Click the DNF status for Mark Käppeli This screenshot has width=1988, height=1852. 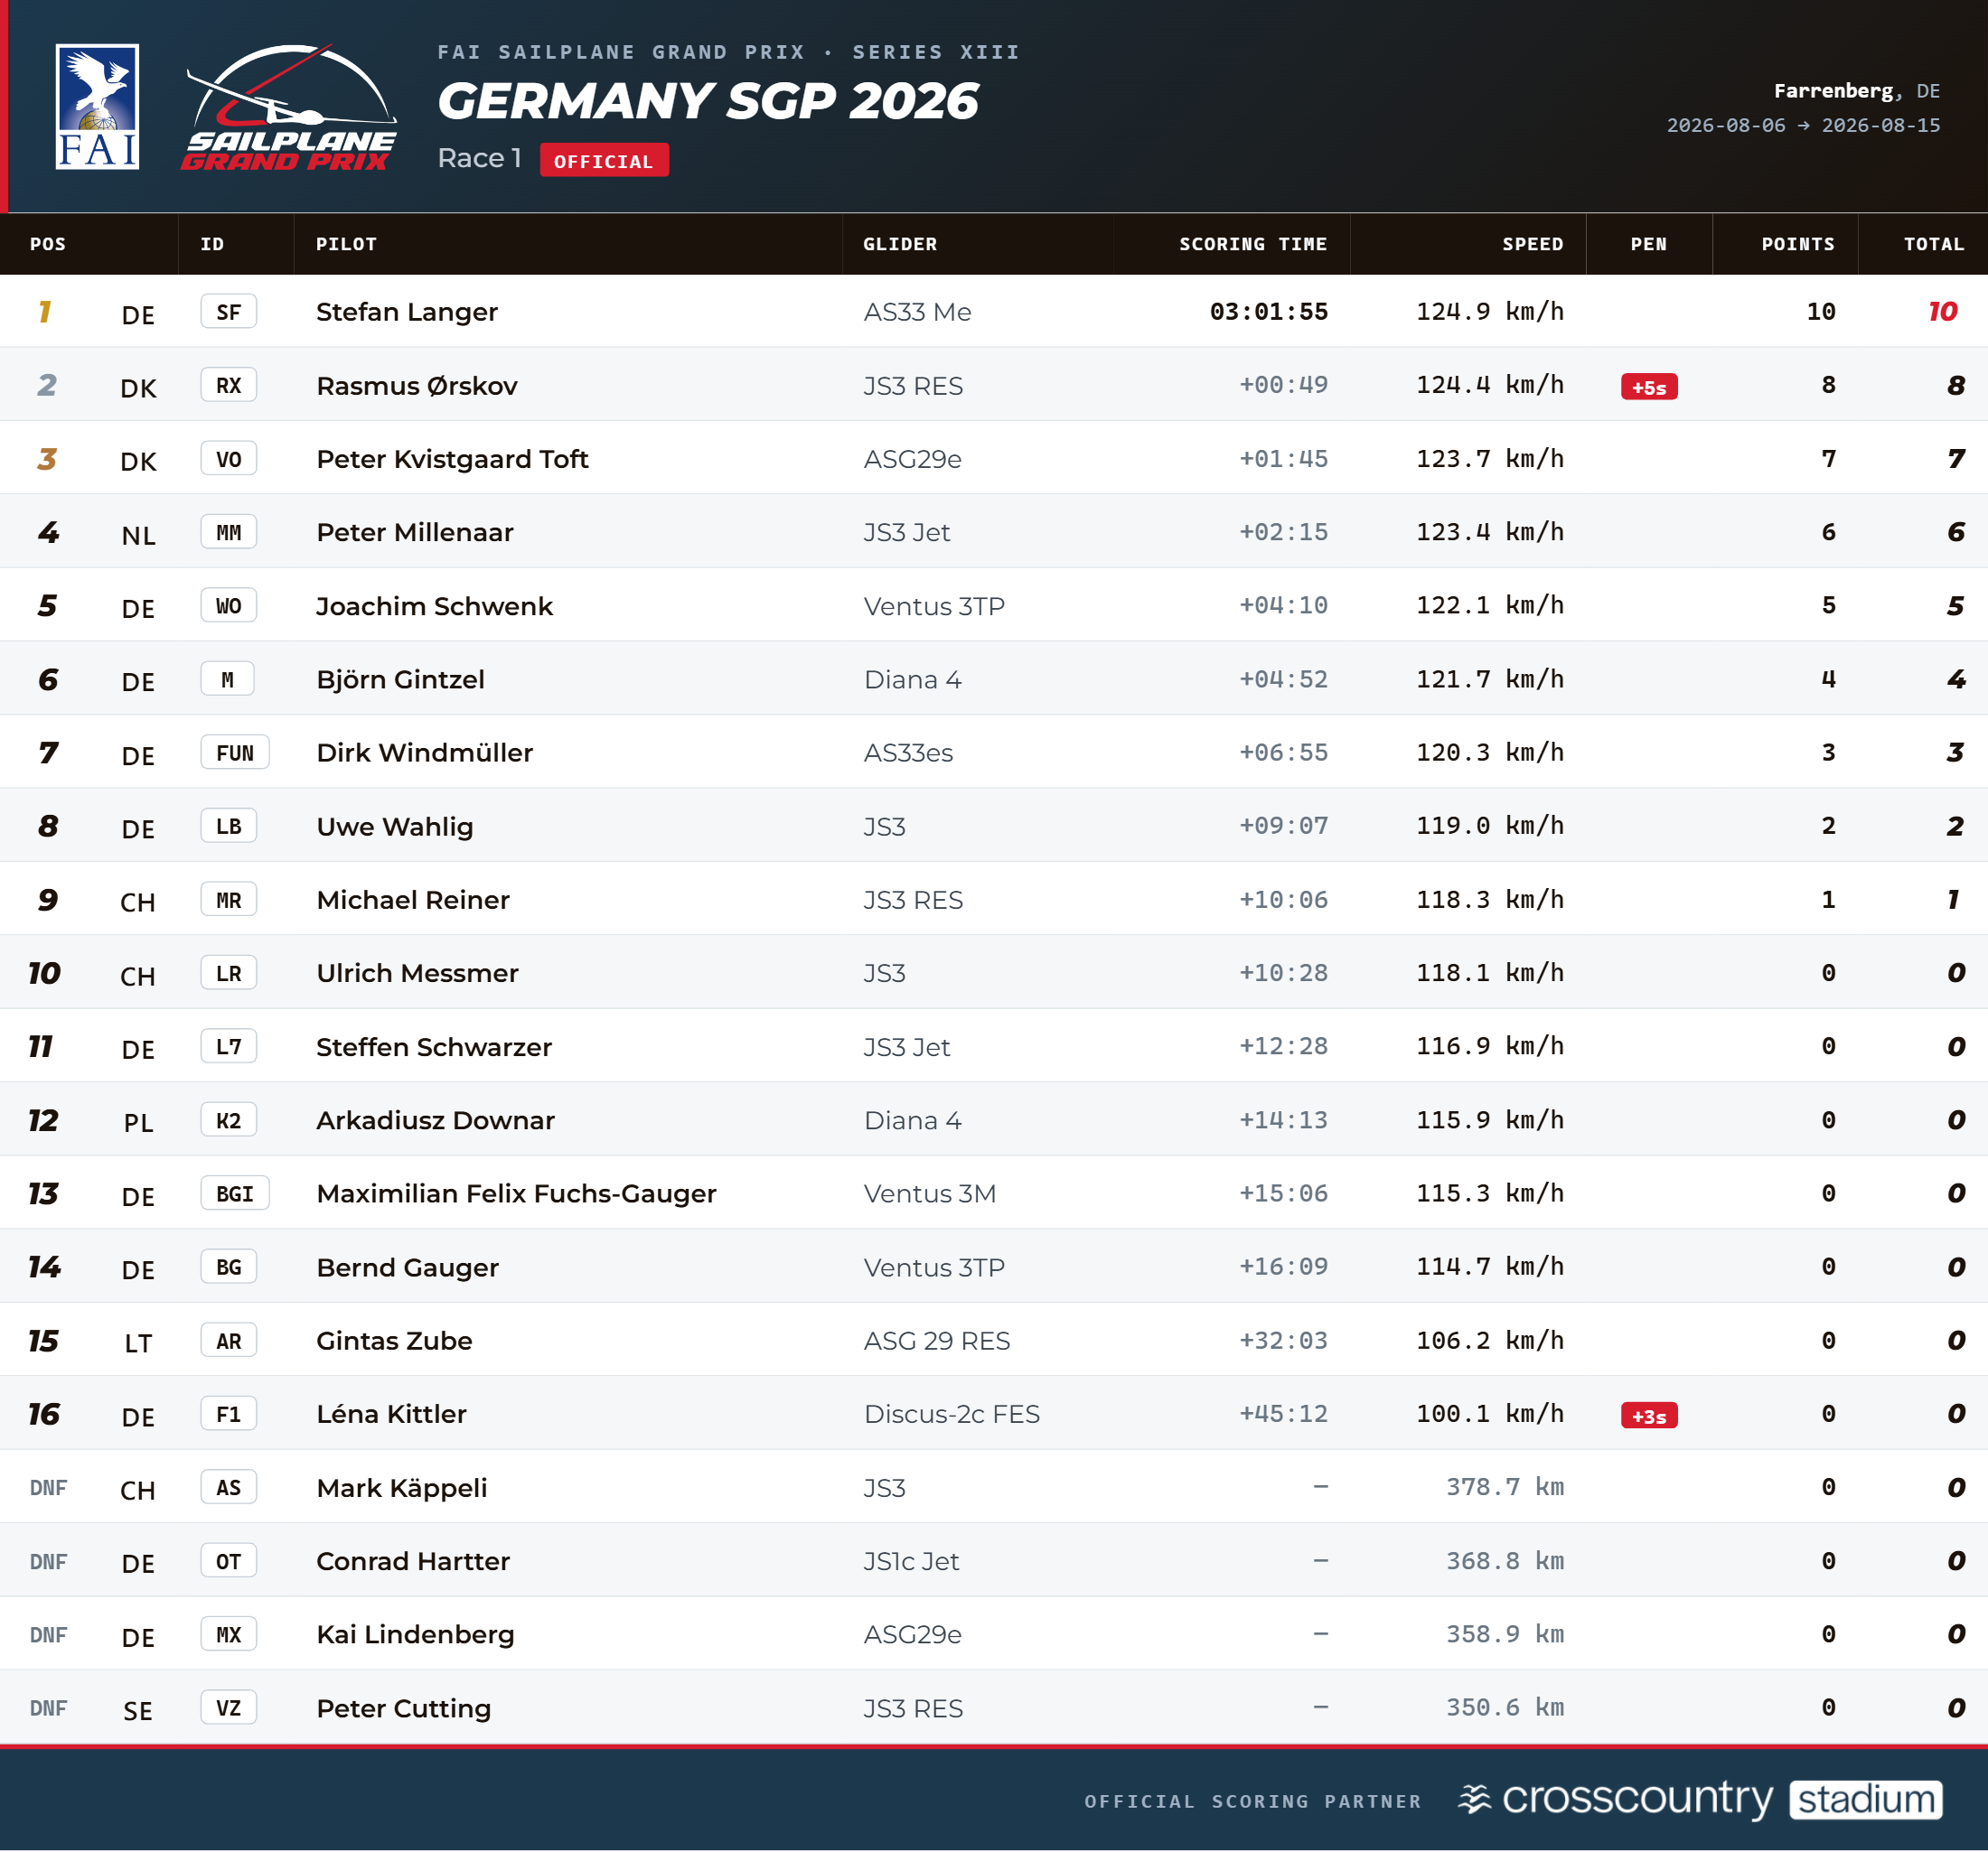(x=48, y=1488)
